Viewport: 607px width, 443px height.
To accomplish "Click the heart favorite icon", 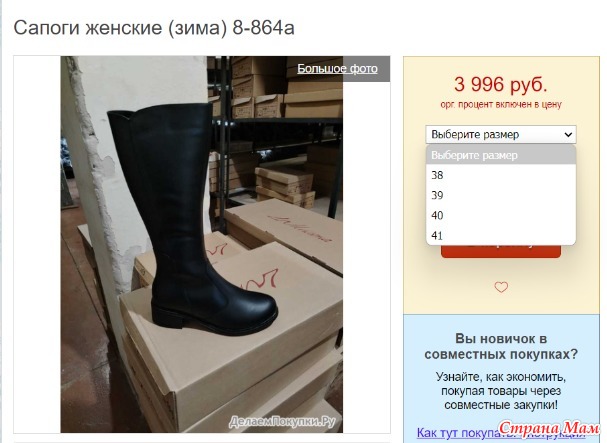I will click(x=501, y=287).
